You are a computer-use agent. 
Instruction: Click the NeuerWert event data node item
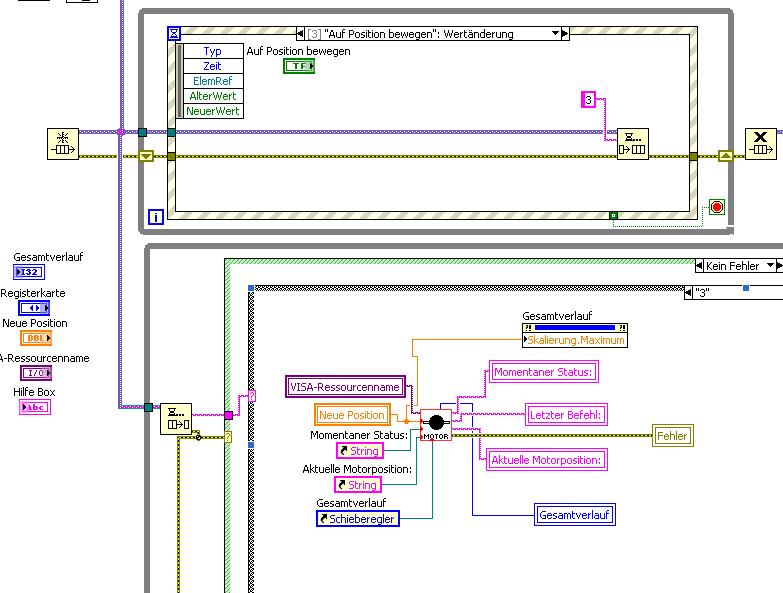tap(213, 111)
